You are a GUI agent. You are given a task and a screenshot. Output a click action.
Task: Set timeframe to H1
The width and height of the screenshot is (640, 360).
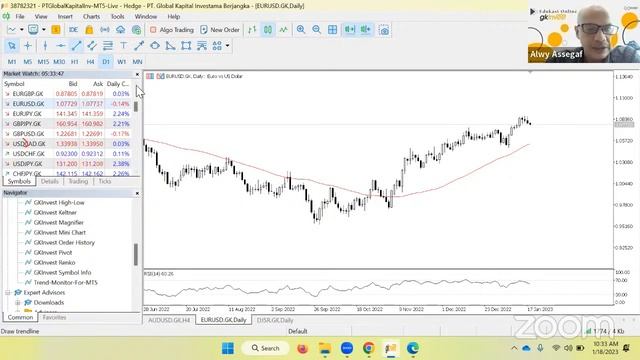point(74,62)
